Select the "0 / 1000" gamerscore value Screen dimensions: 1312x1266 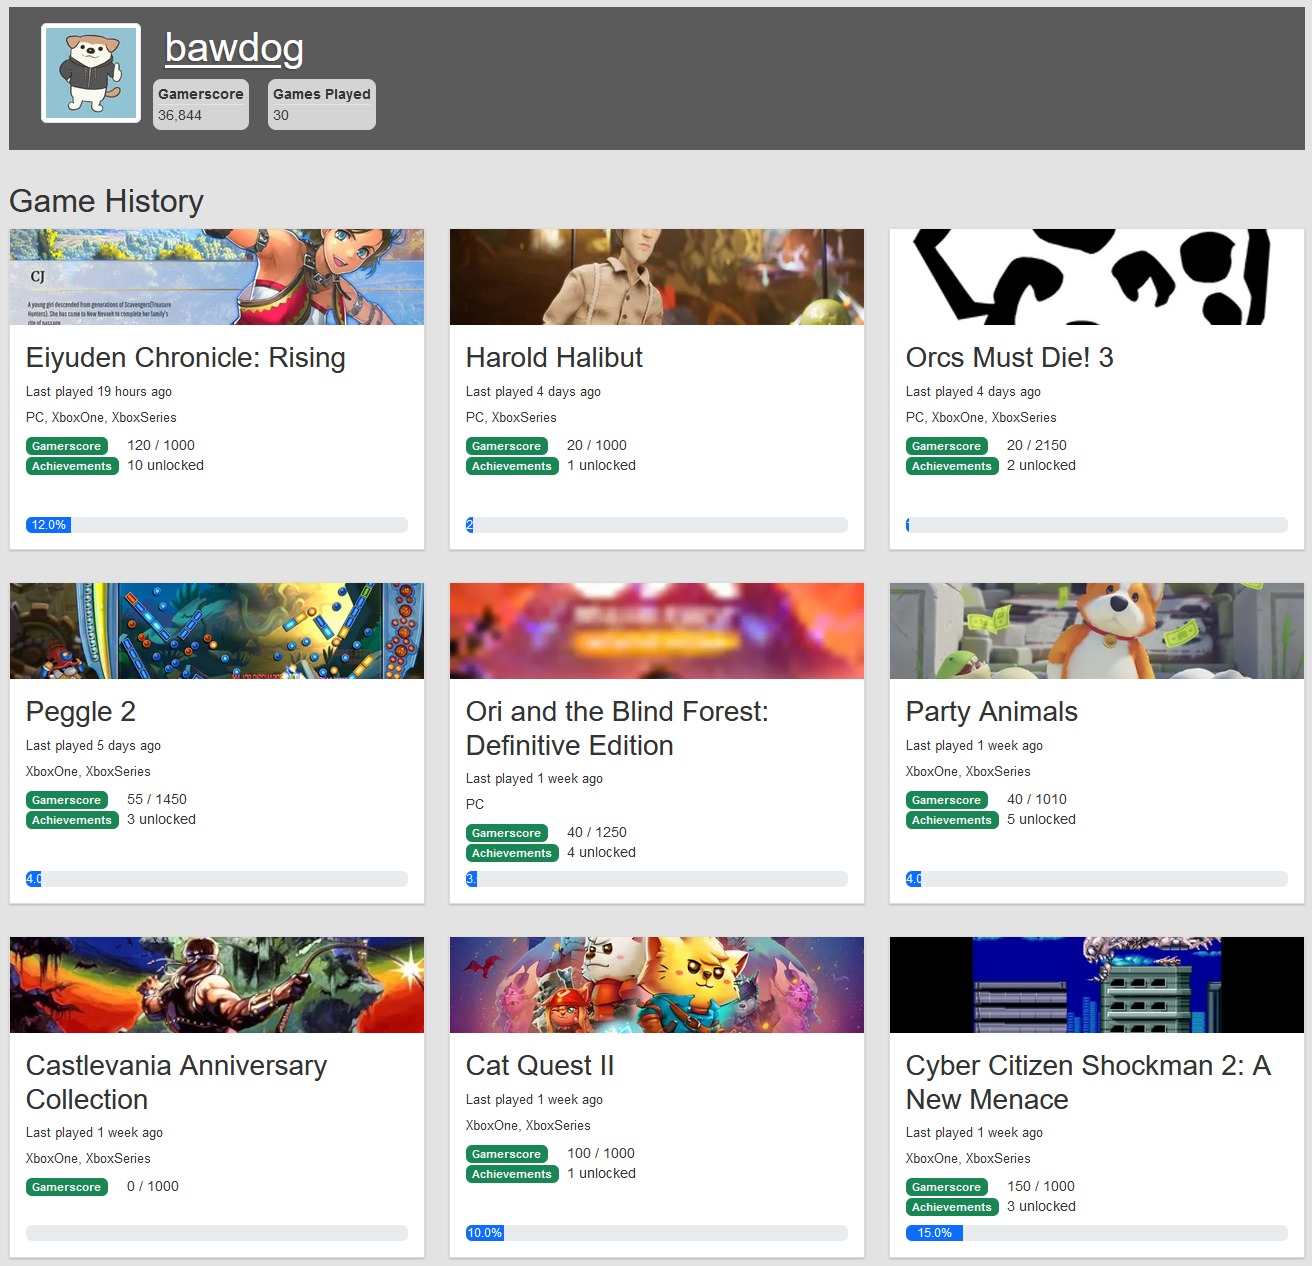tap(153, 1186)
